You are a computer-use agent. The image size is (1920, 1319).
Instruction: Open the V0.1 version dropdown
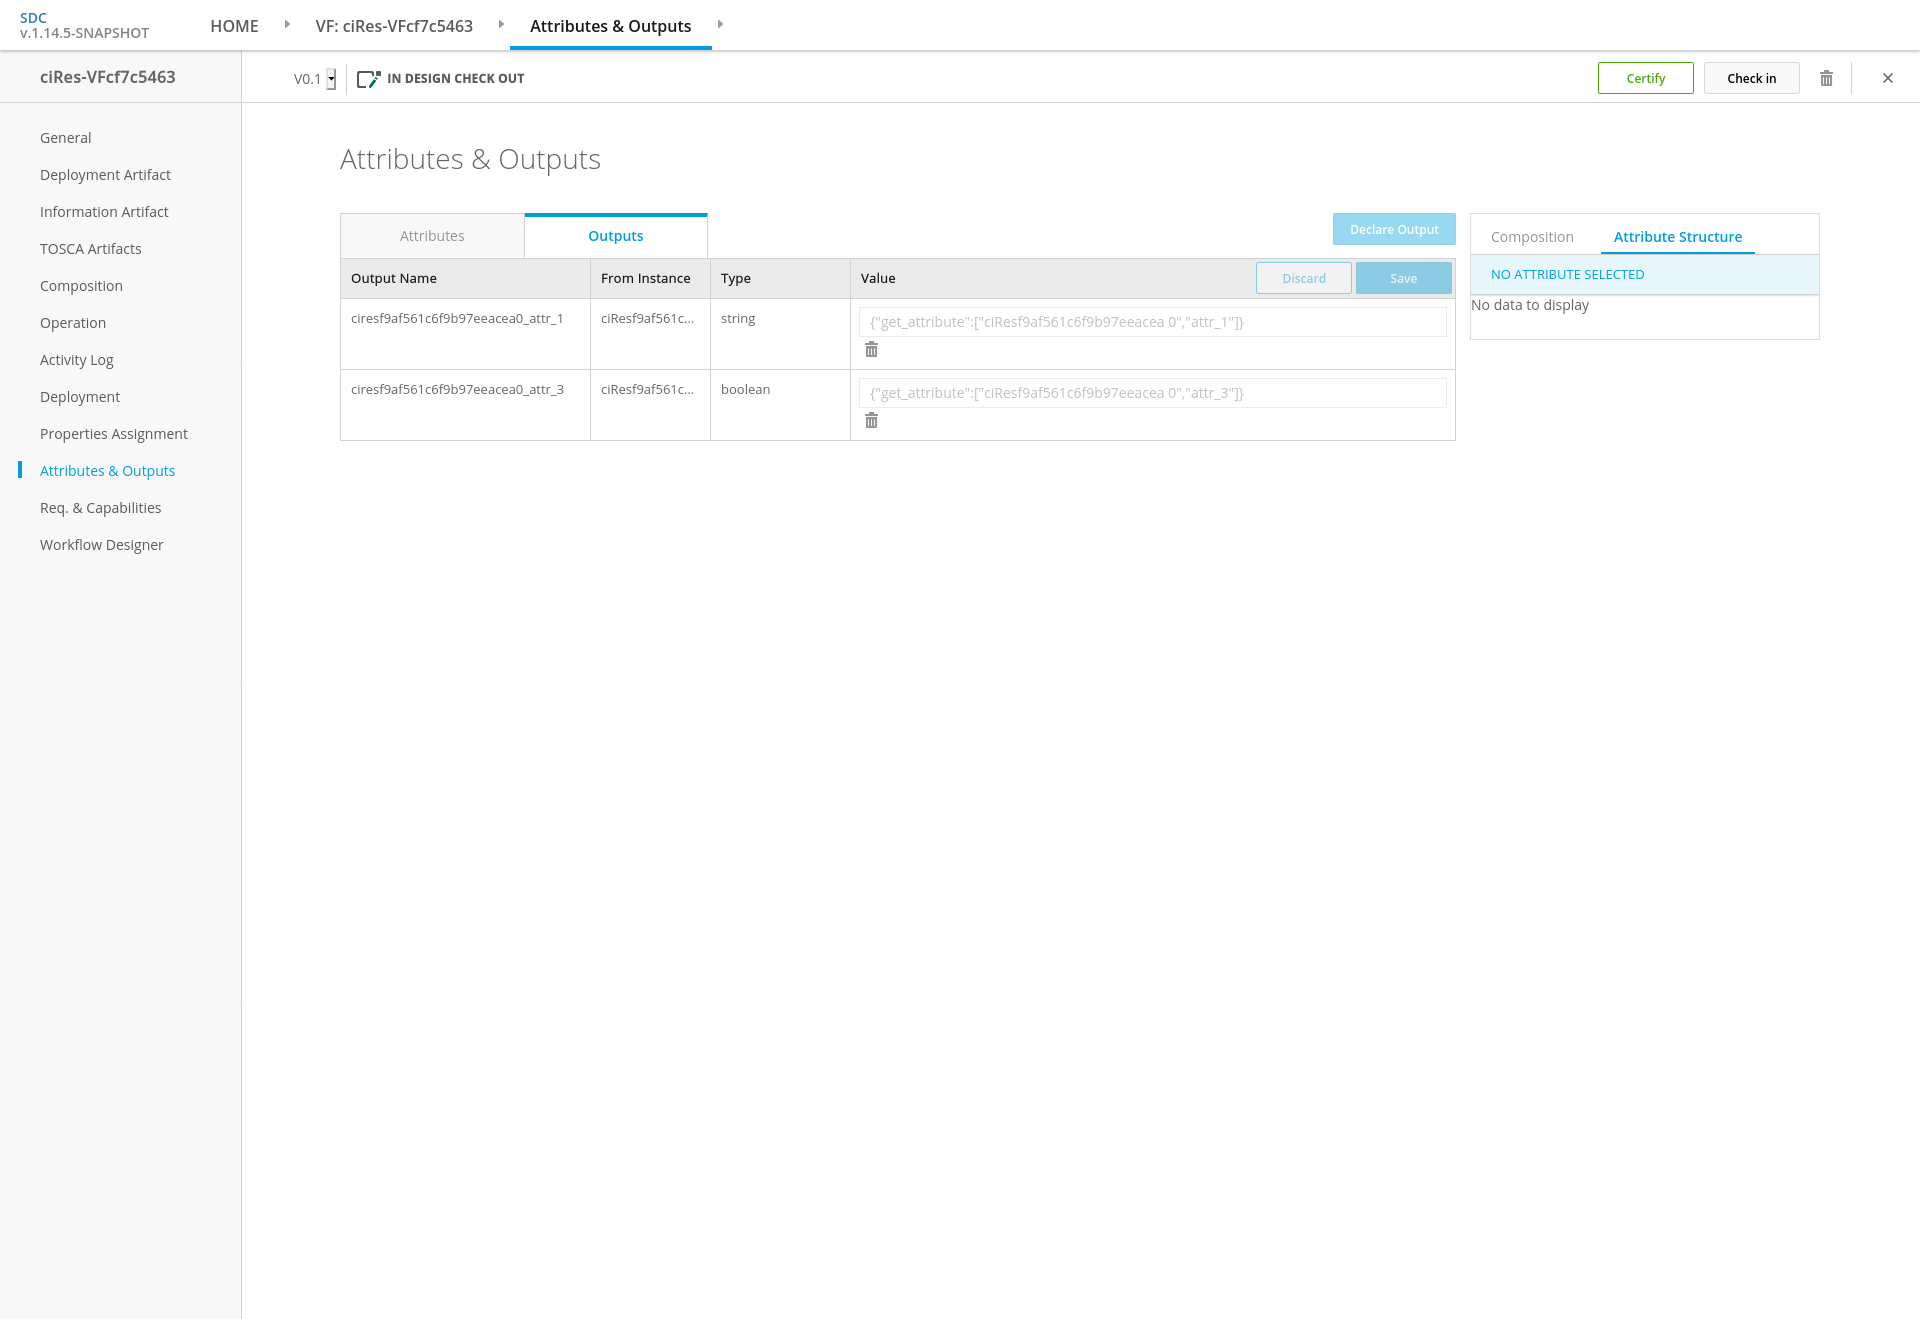(331, 79)
